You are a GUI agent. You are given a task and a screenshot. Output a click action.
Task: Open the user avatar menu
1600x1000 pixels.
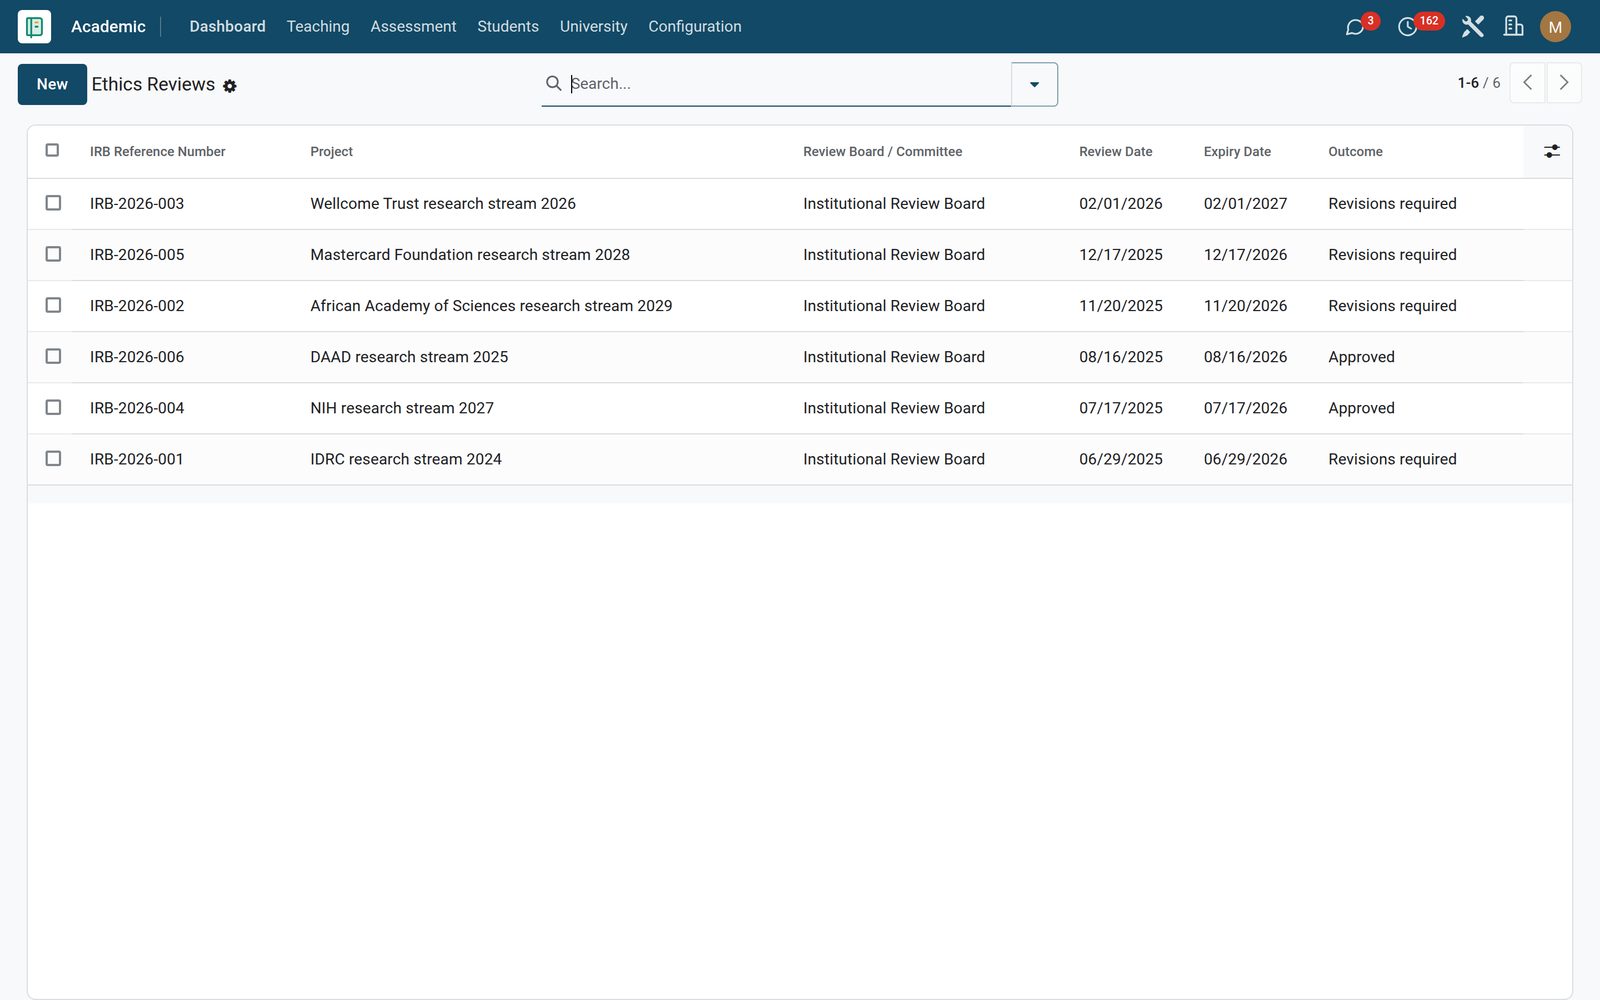pos(1555,27)
